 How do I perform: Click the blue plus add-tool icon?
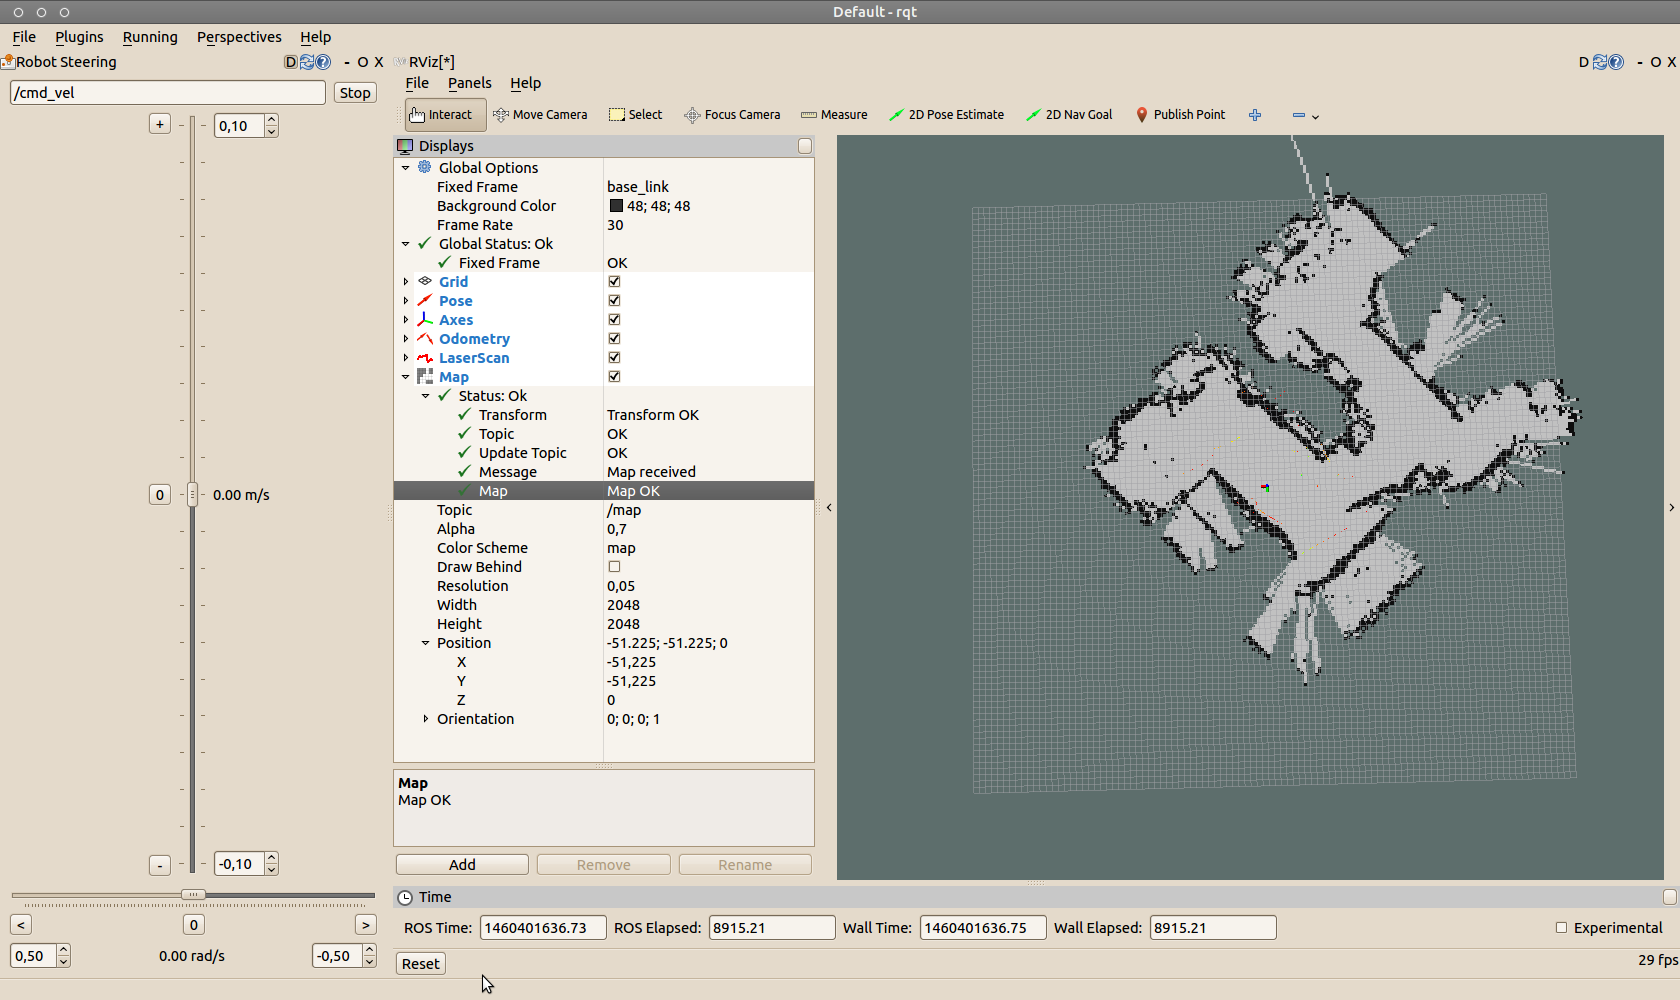(x=1255, y=115)
